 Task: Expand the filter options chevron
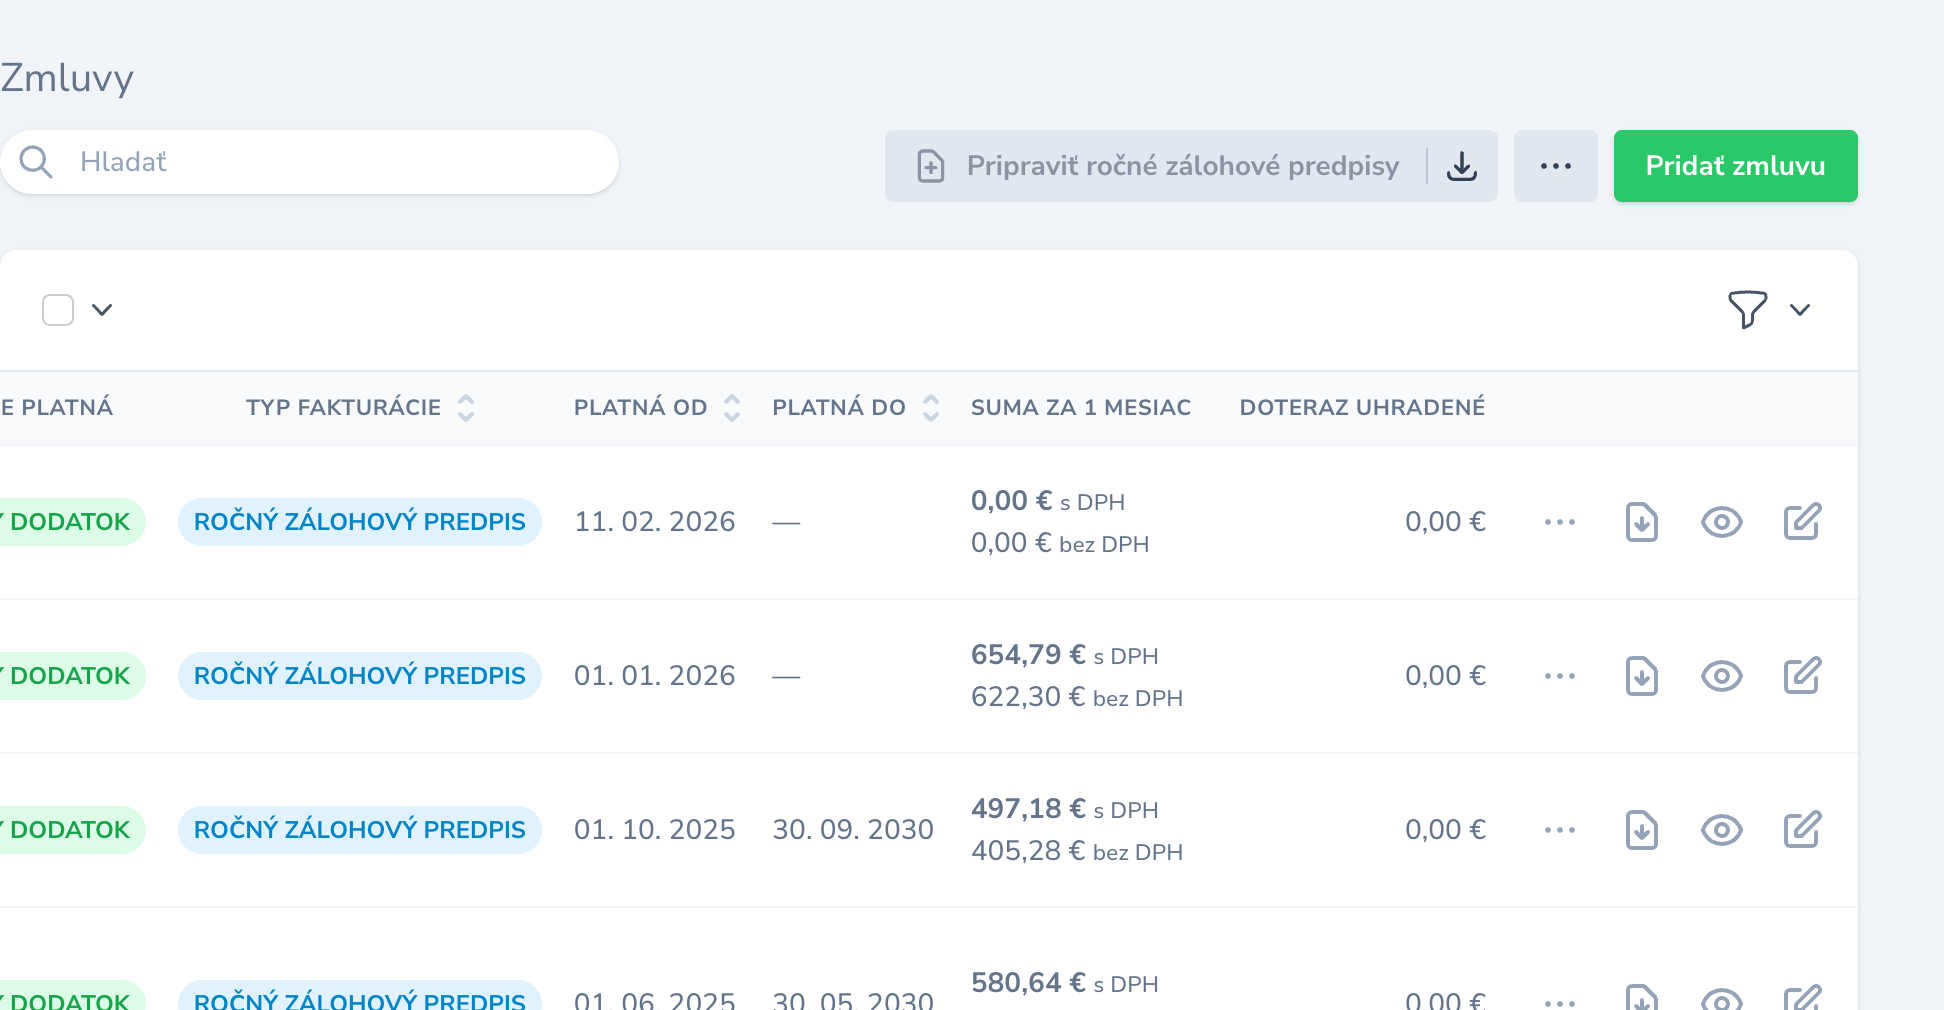click(1800, 310)
